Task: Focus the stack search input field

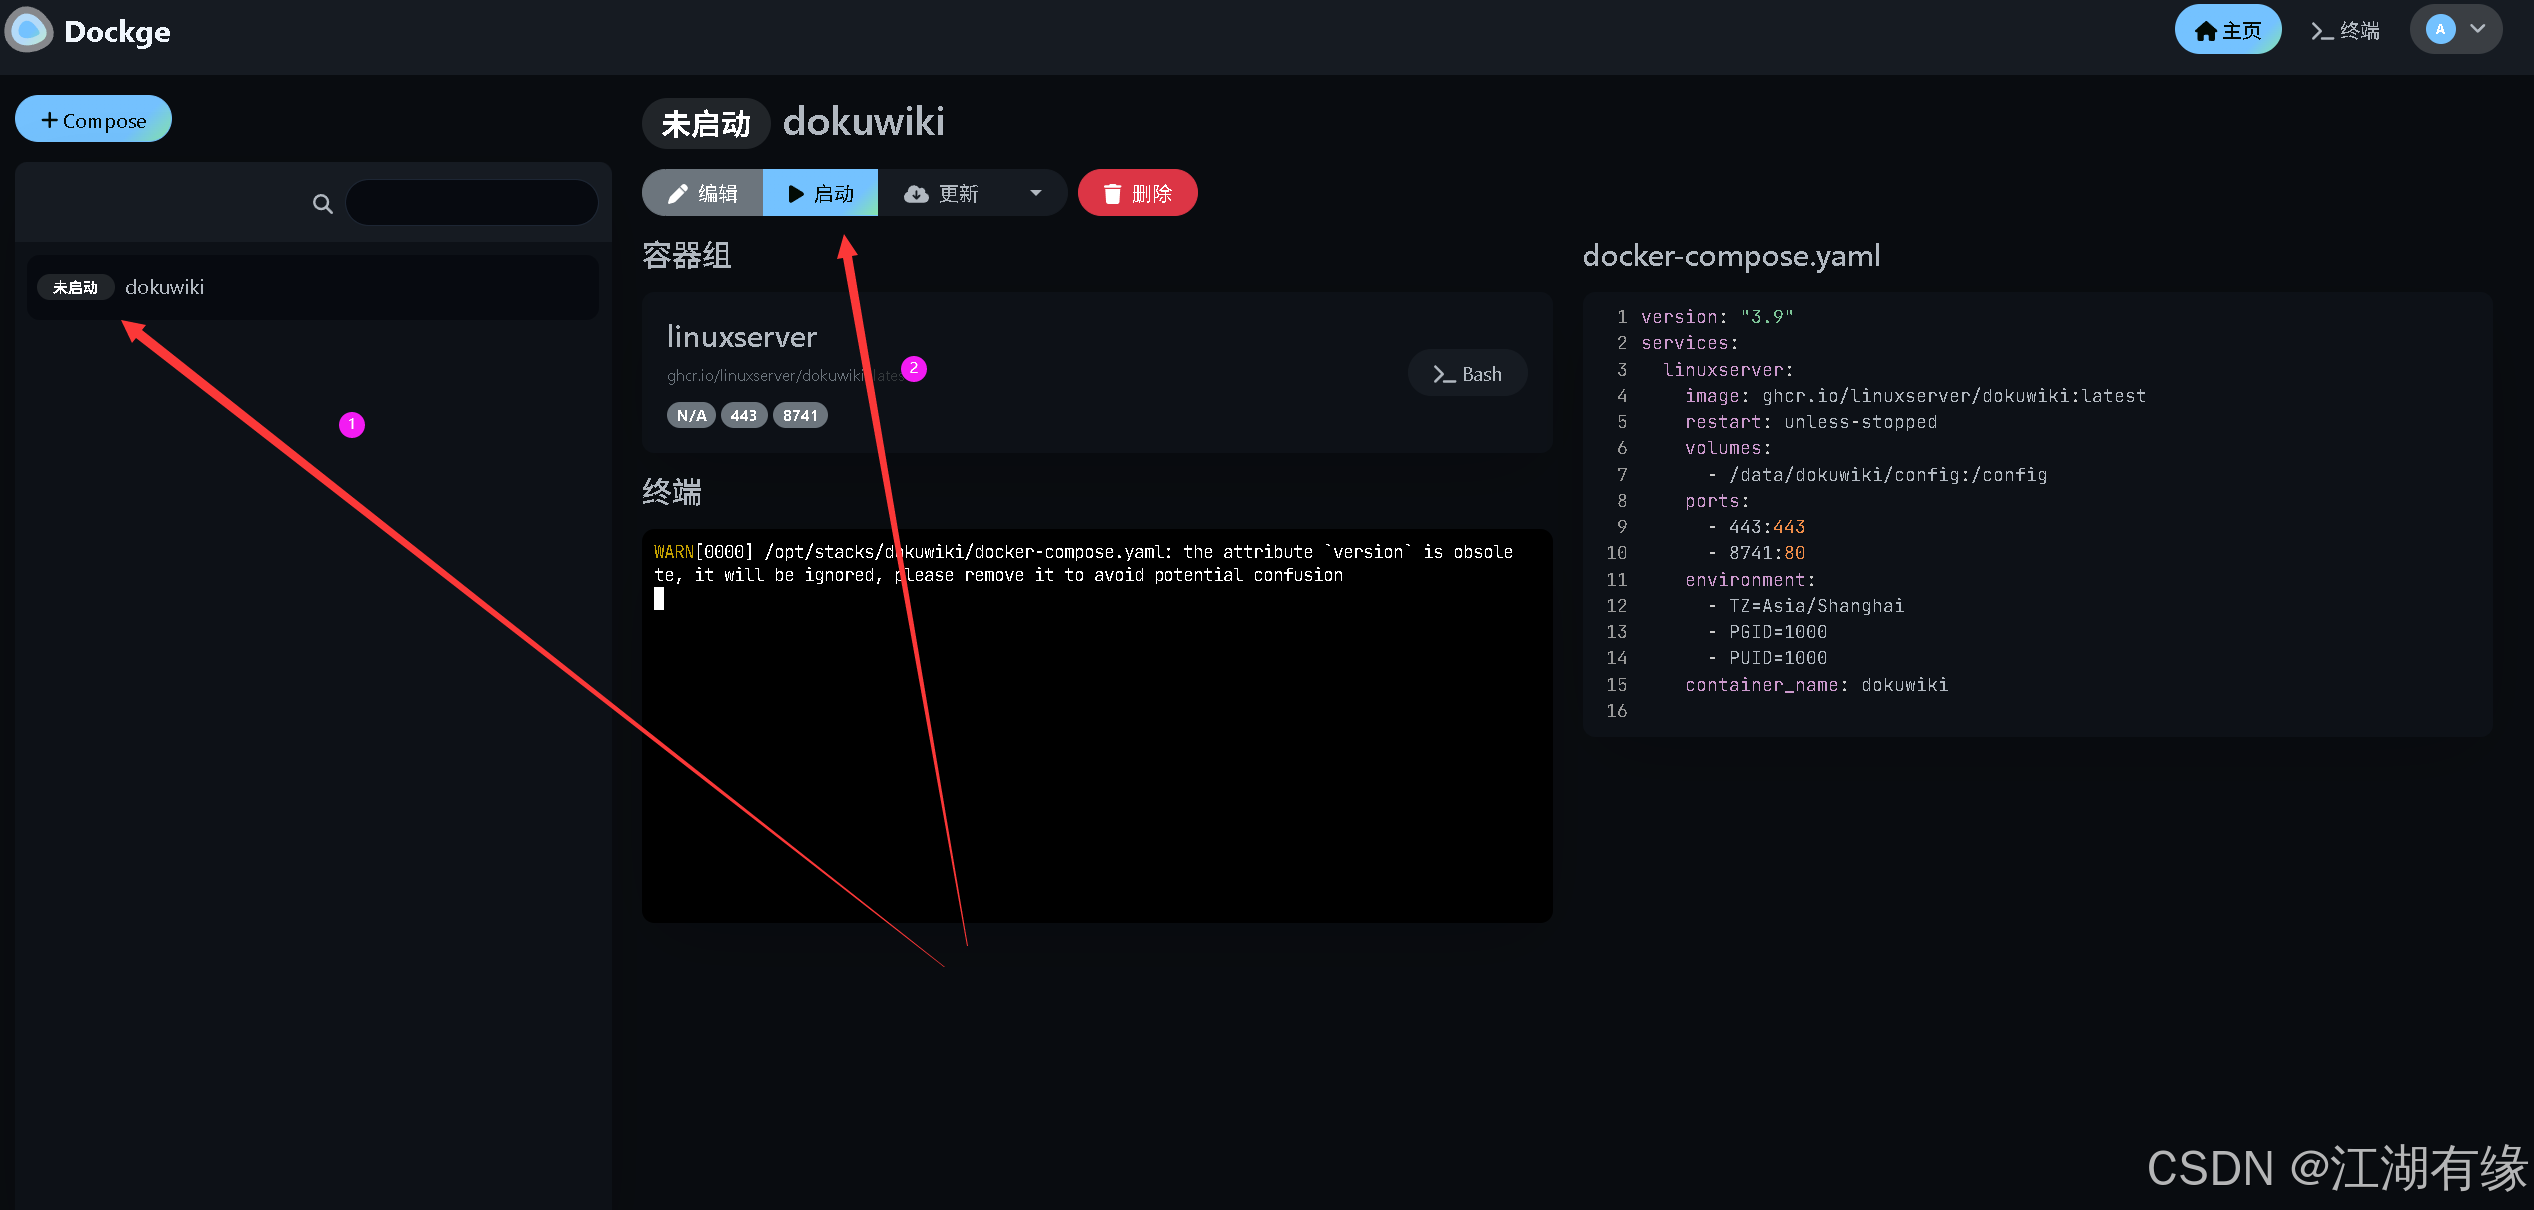Action: (472, 203)
